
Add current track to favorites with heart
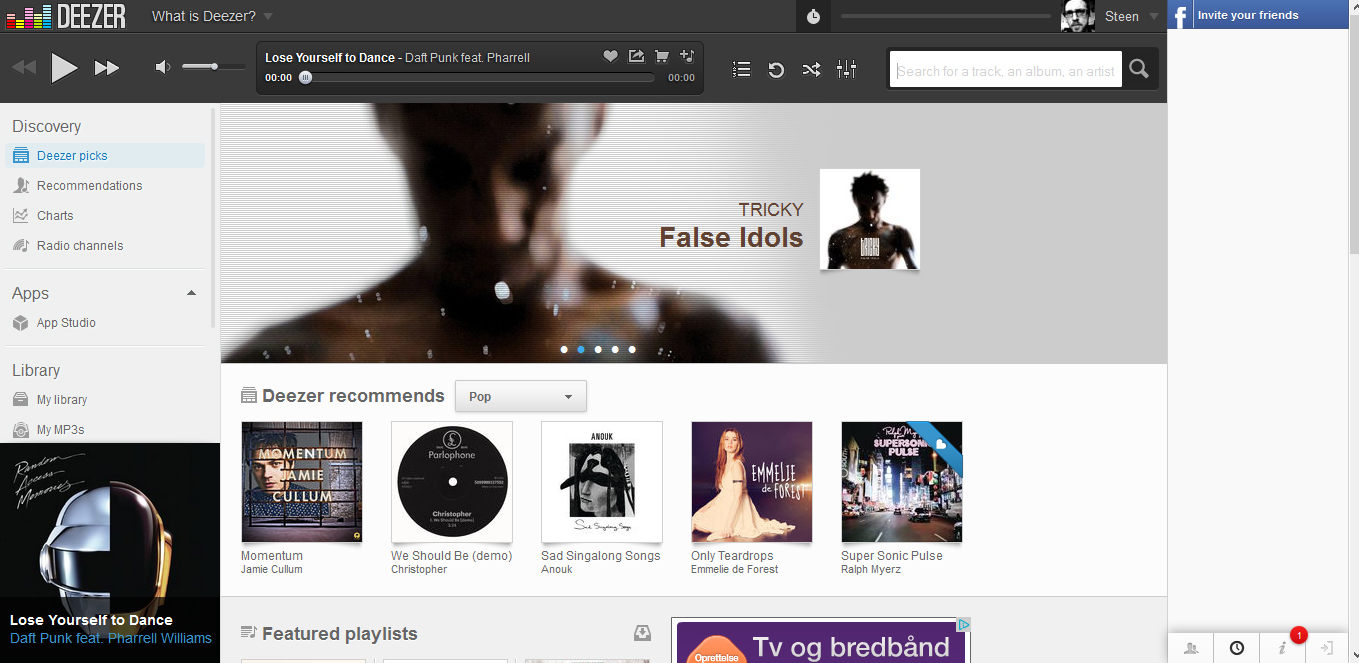pos(610,56)
